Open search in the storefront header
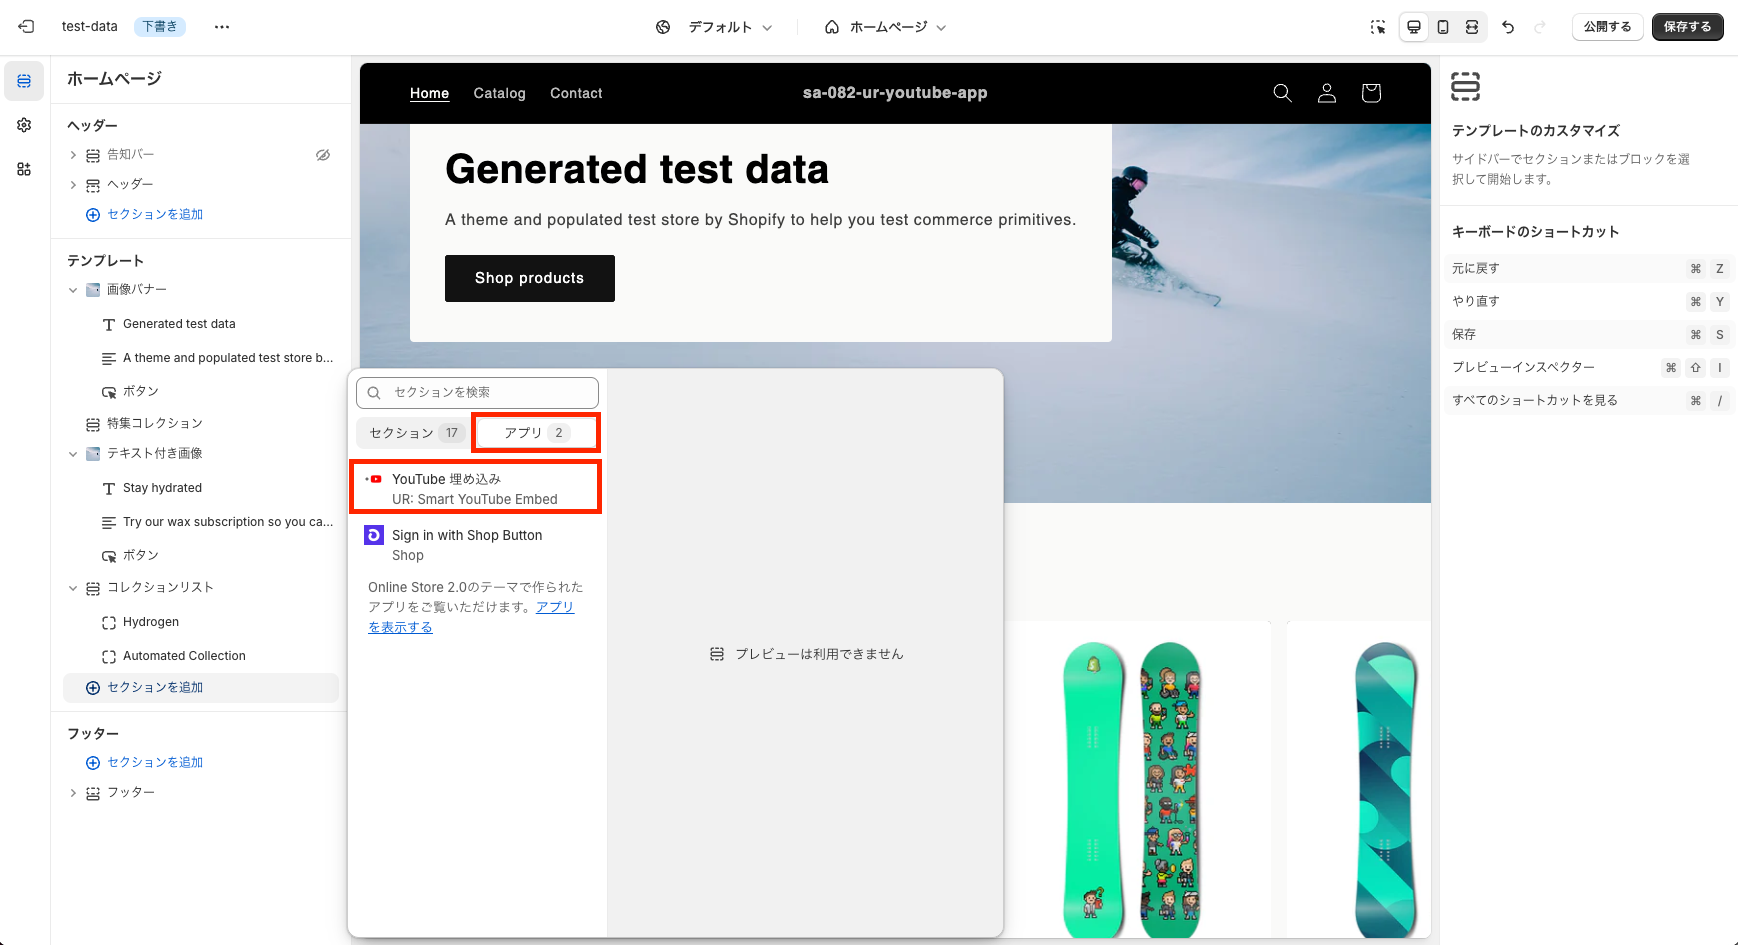The width and height of the screenshot is (1738, 945). click(x=1283, y=93)
